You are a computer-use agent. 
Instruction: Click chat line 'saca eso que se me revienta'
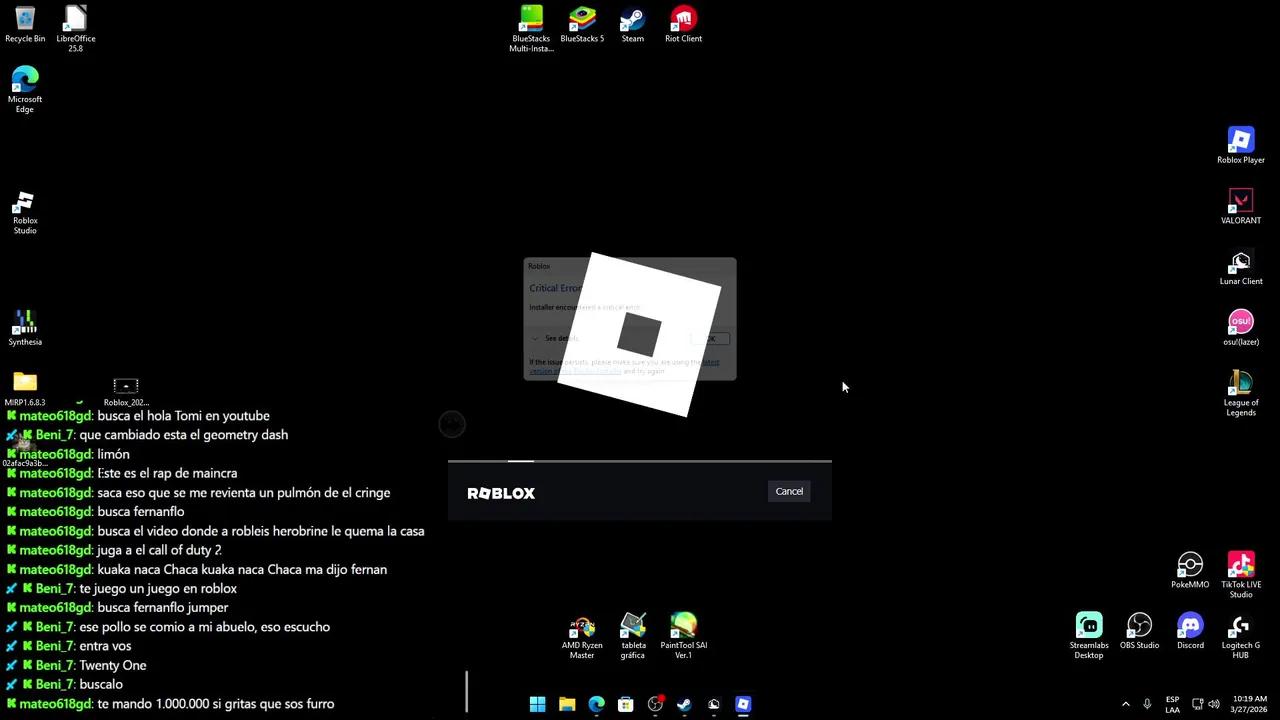pyautogui.click(x=244, y=493)
